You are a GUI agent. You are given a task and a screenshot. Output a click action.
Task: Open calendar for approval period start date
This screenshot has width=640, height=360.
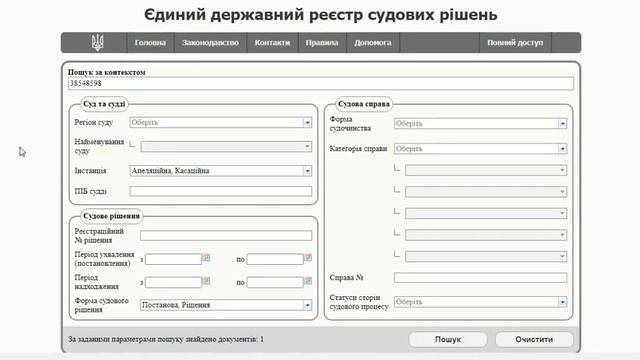point(207,258)
